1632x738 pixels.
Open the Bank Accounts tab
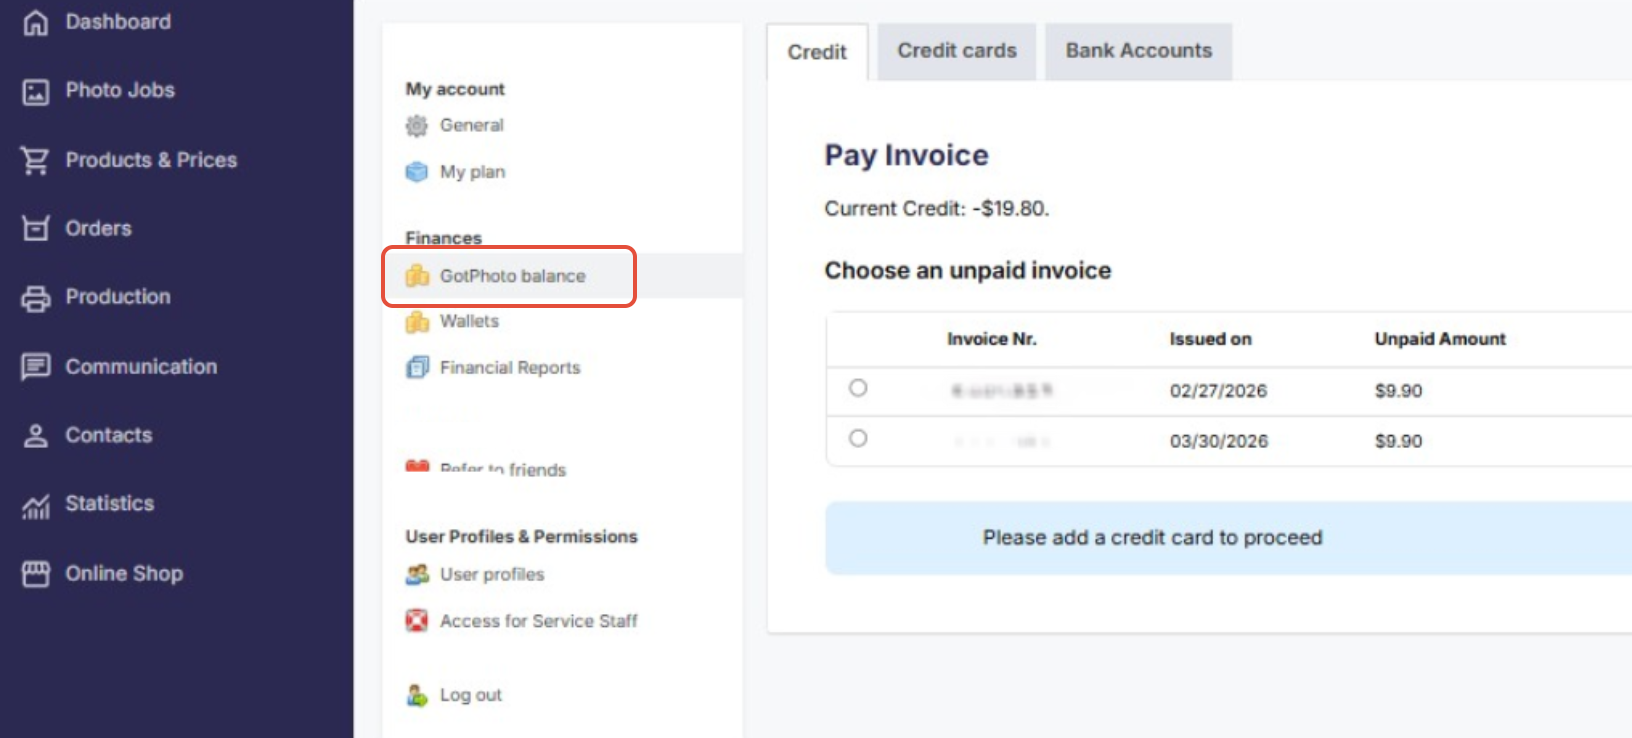1138,50
